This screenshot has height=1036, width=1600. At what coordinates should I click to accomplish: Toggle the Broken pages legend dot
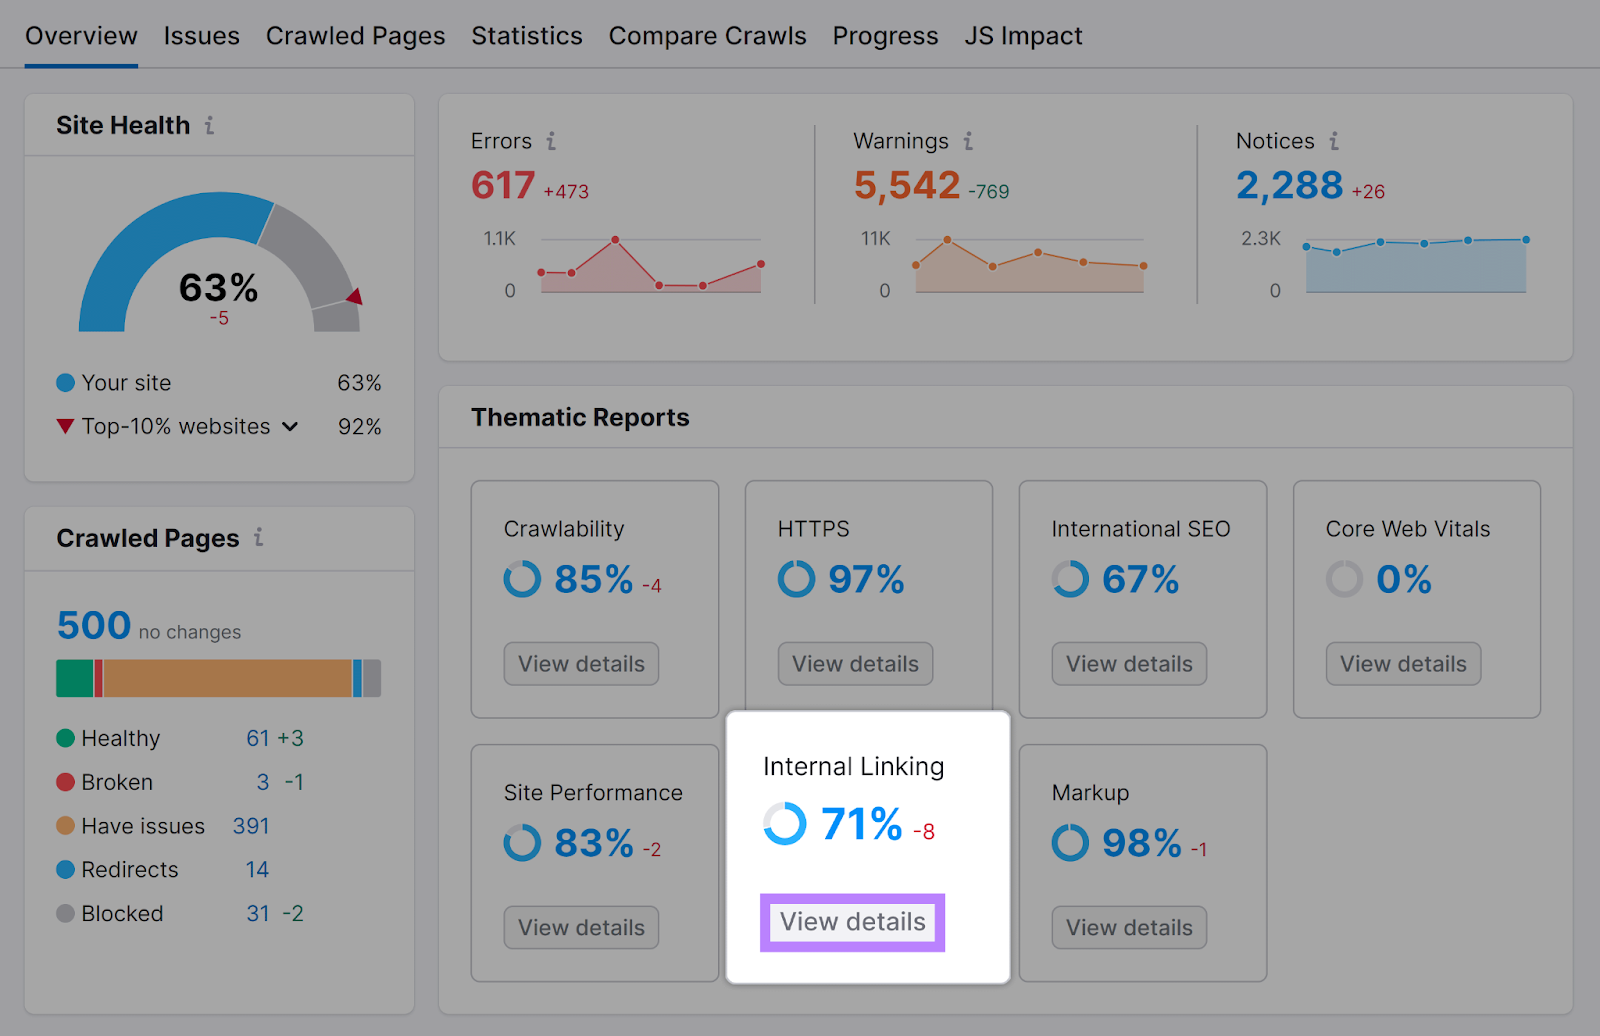tap(65, 782)
